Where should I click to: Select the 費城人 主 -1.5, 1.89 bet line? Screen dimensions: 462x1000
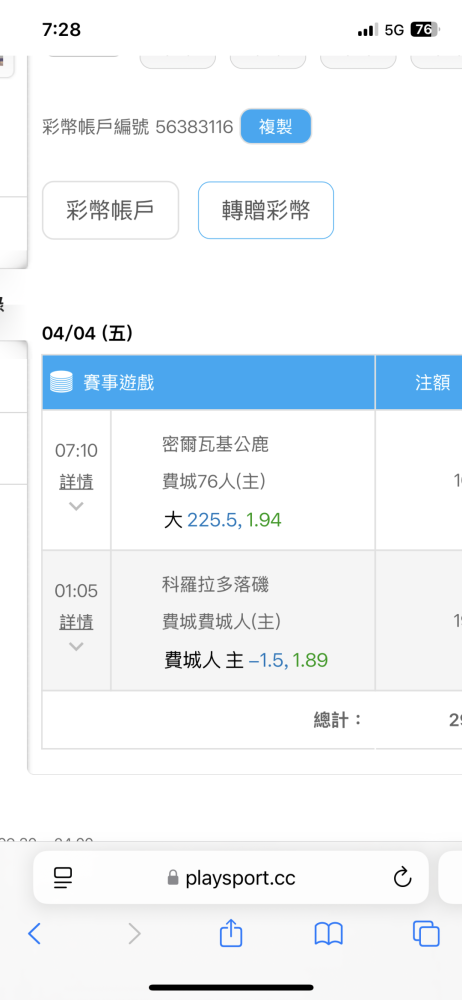[246, 660]
